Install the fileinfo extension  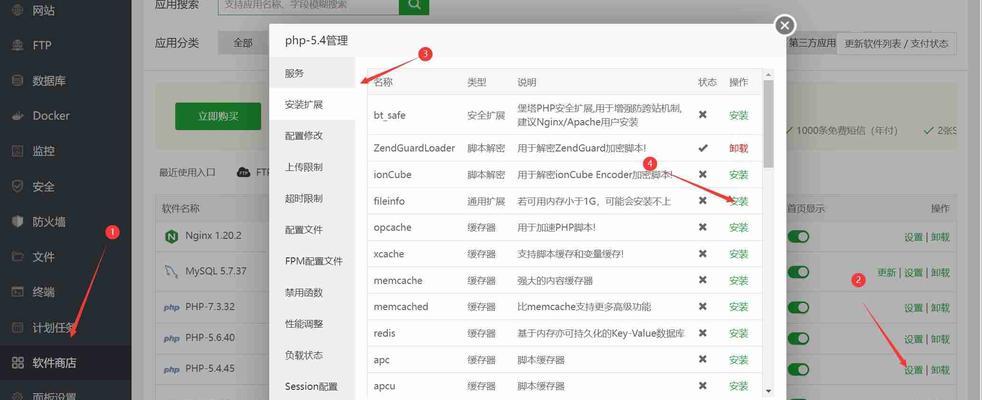click(738, 201)
